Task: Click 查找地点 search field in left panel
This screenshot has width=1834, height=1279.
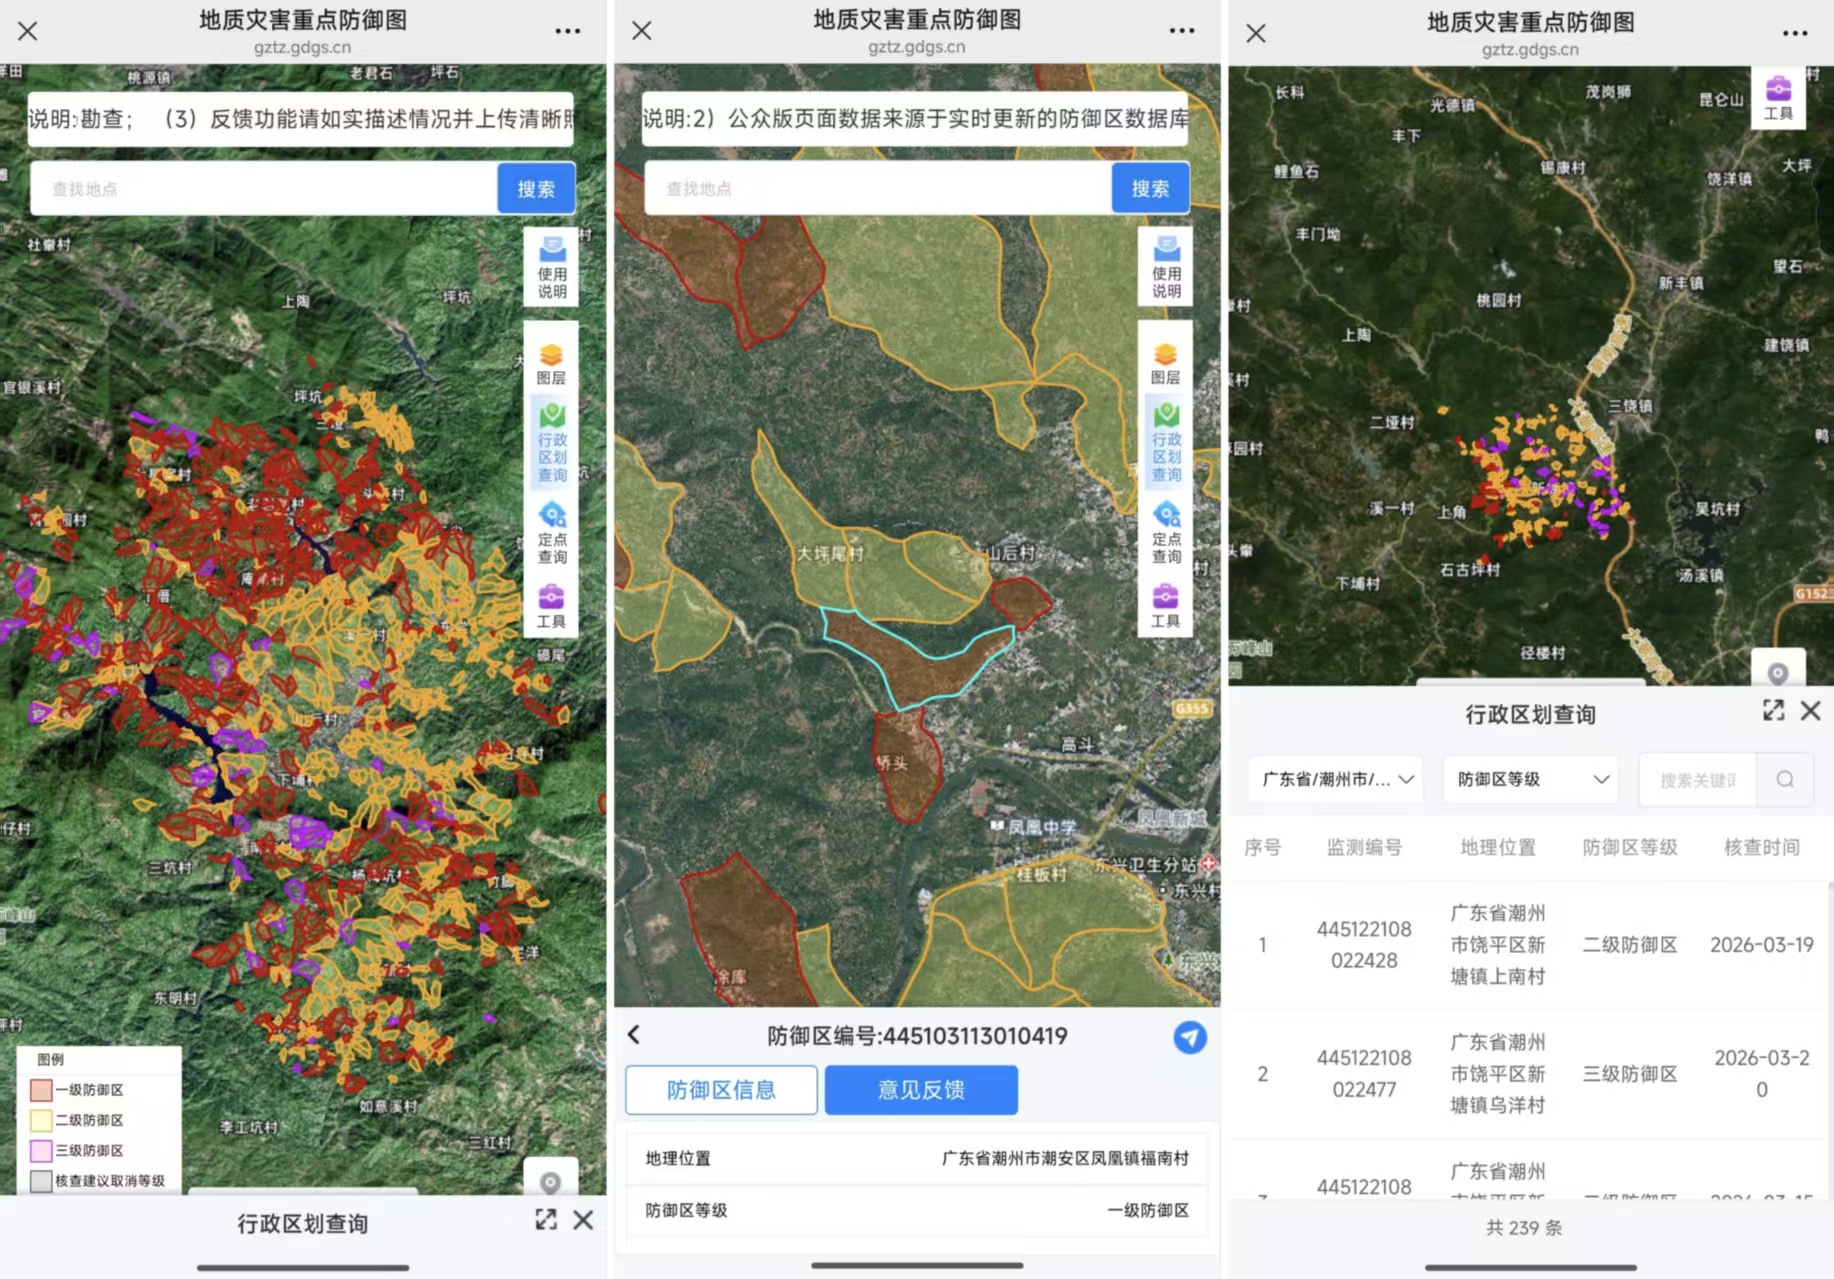Action: pos(264,188)
